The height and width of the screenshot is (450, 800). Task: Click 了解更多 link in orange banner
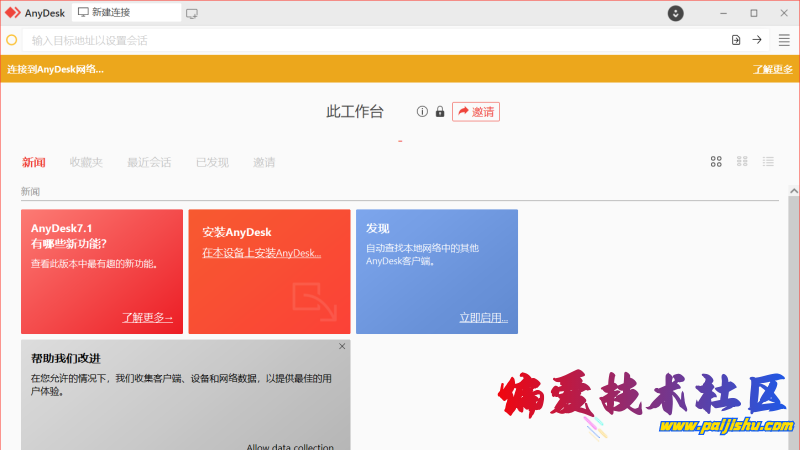(772, 69)
